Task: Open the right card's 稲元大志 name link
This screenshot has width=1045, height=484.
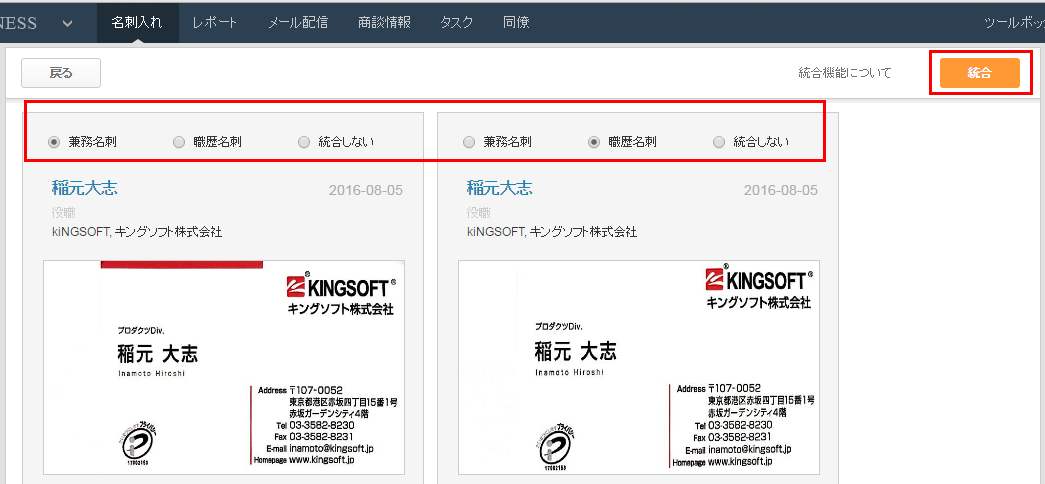Action: (500, 188)
